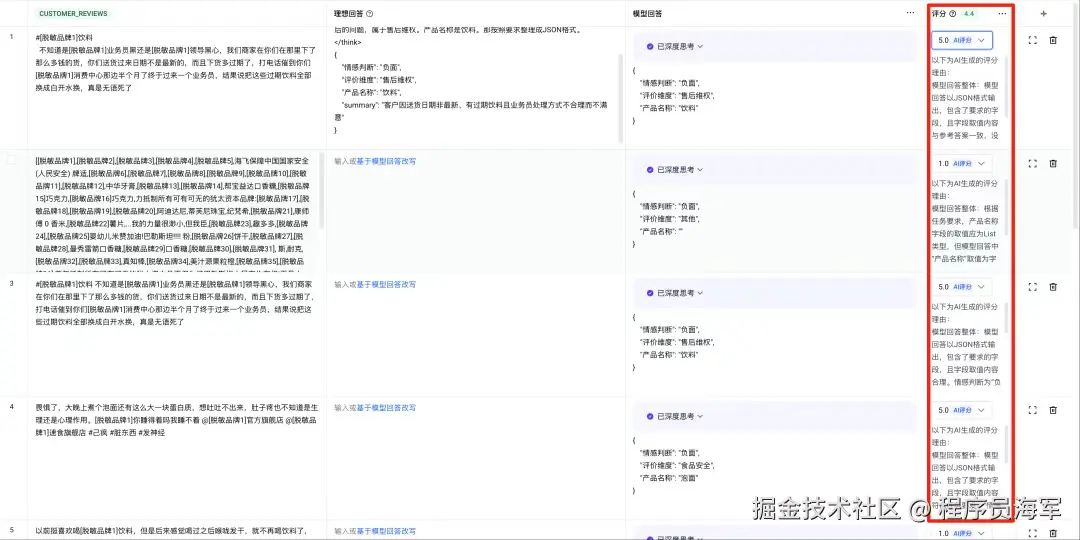Expand row 2 to fullscreen view

click(1032, 163)
